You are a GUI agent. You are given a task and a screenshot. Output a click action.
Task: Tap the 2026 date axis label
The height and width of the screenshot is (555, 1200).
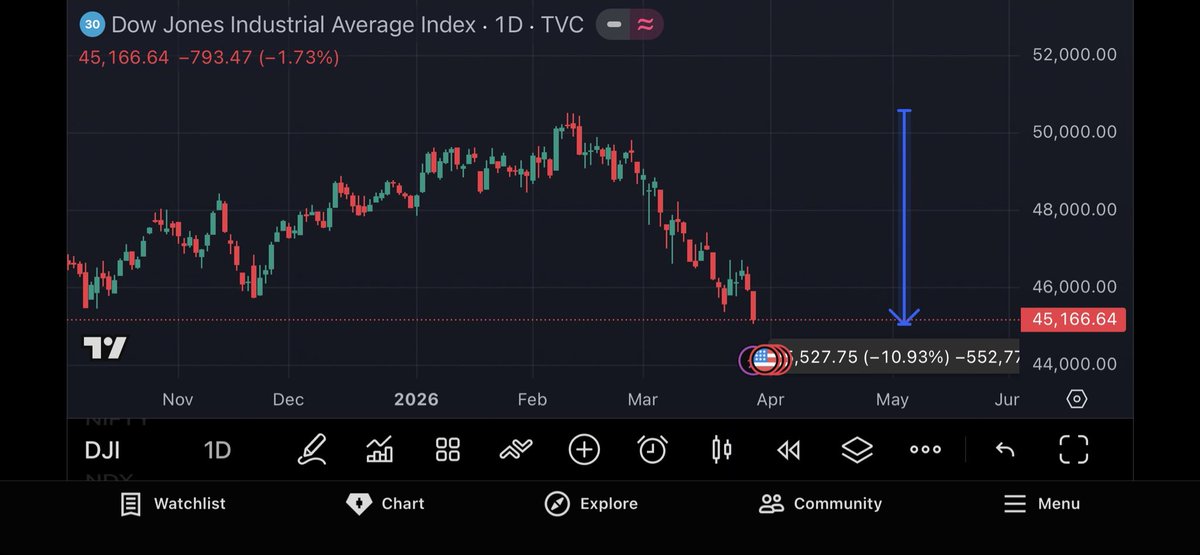click(416, 399)
